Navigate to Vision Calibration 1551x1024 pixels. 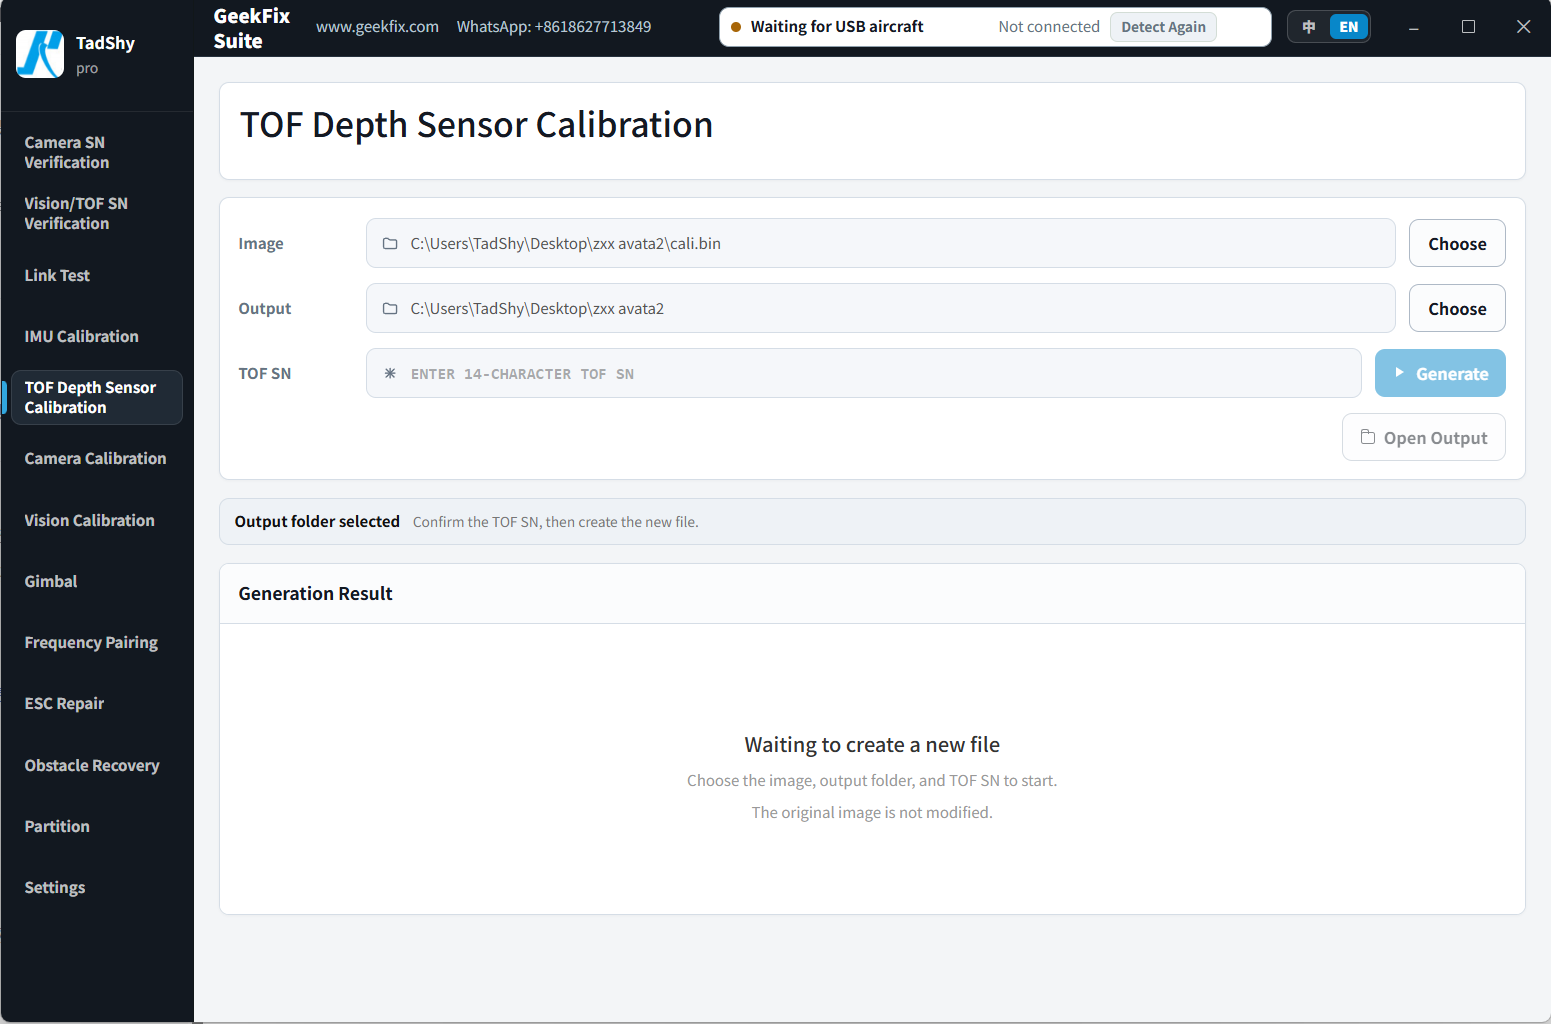[x=96, y=520]
